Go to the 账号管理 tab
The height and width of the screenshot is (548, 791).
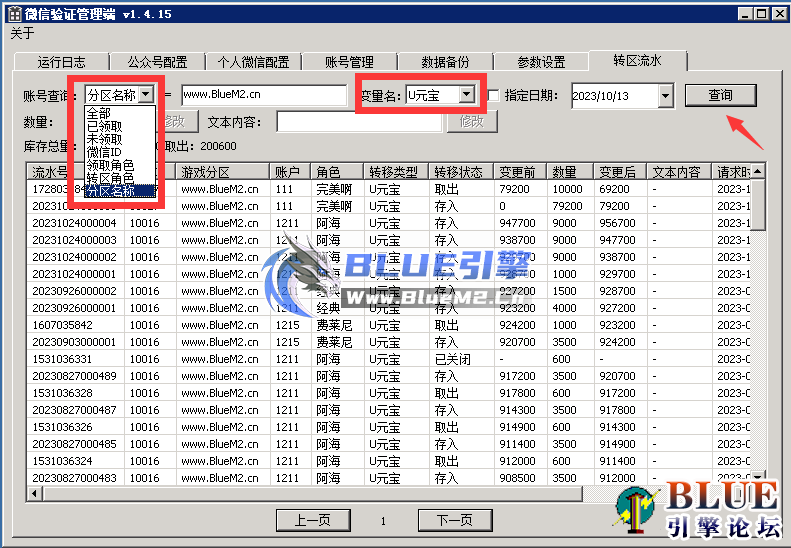(x=349, y=62)
